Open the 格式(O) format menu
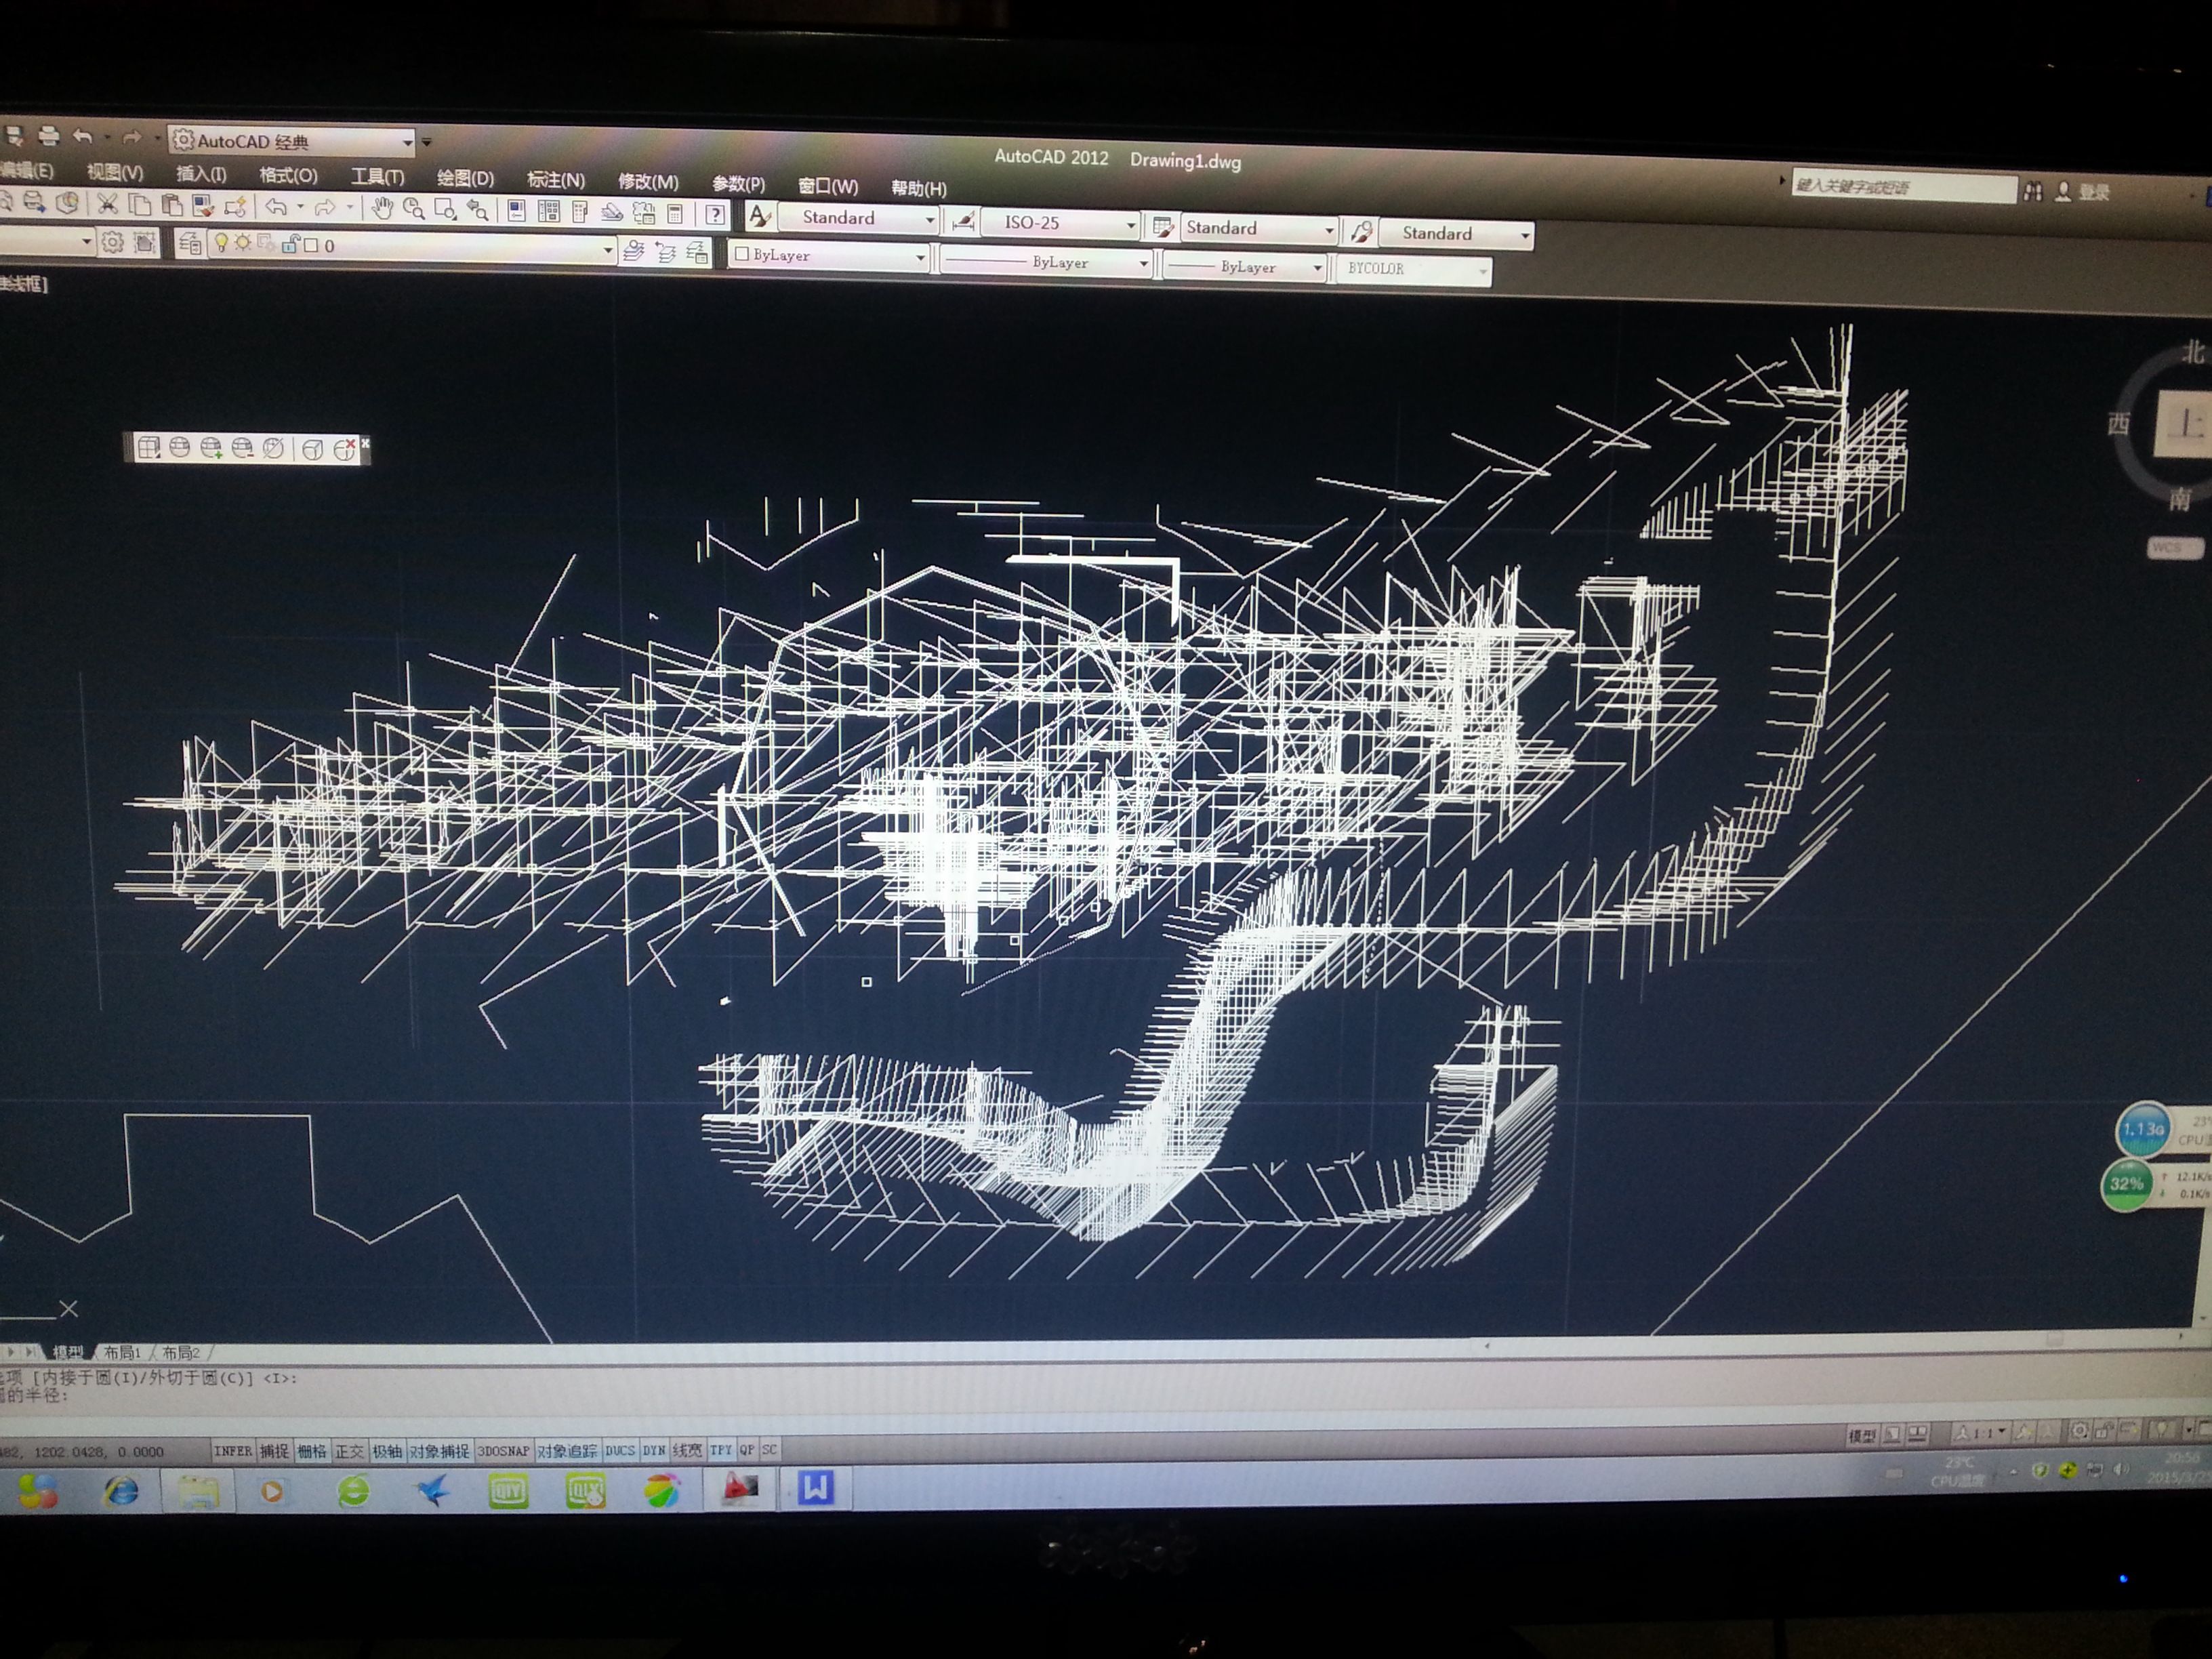 [x=288, y=175]
